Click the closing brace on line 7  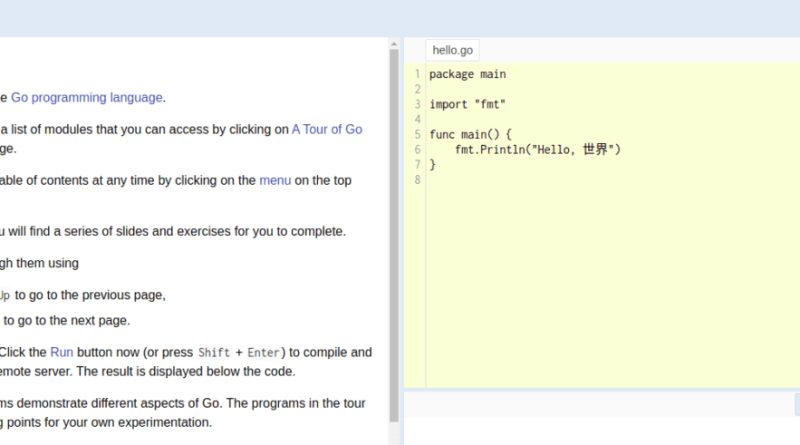(x=433, y=165)
